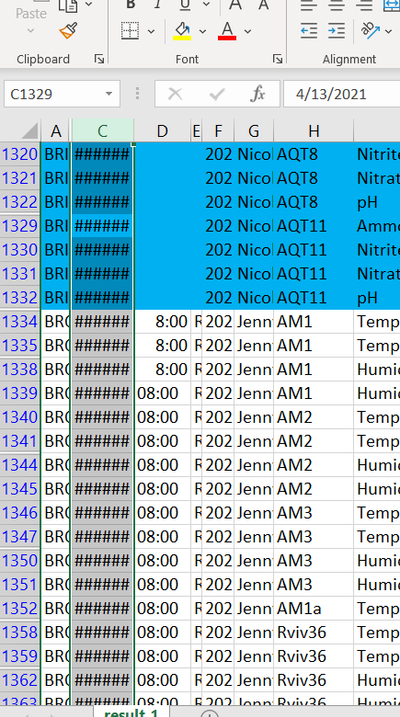Click the text Orientation icon
The image size is (400, 717).
tap(371, 30)
